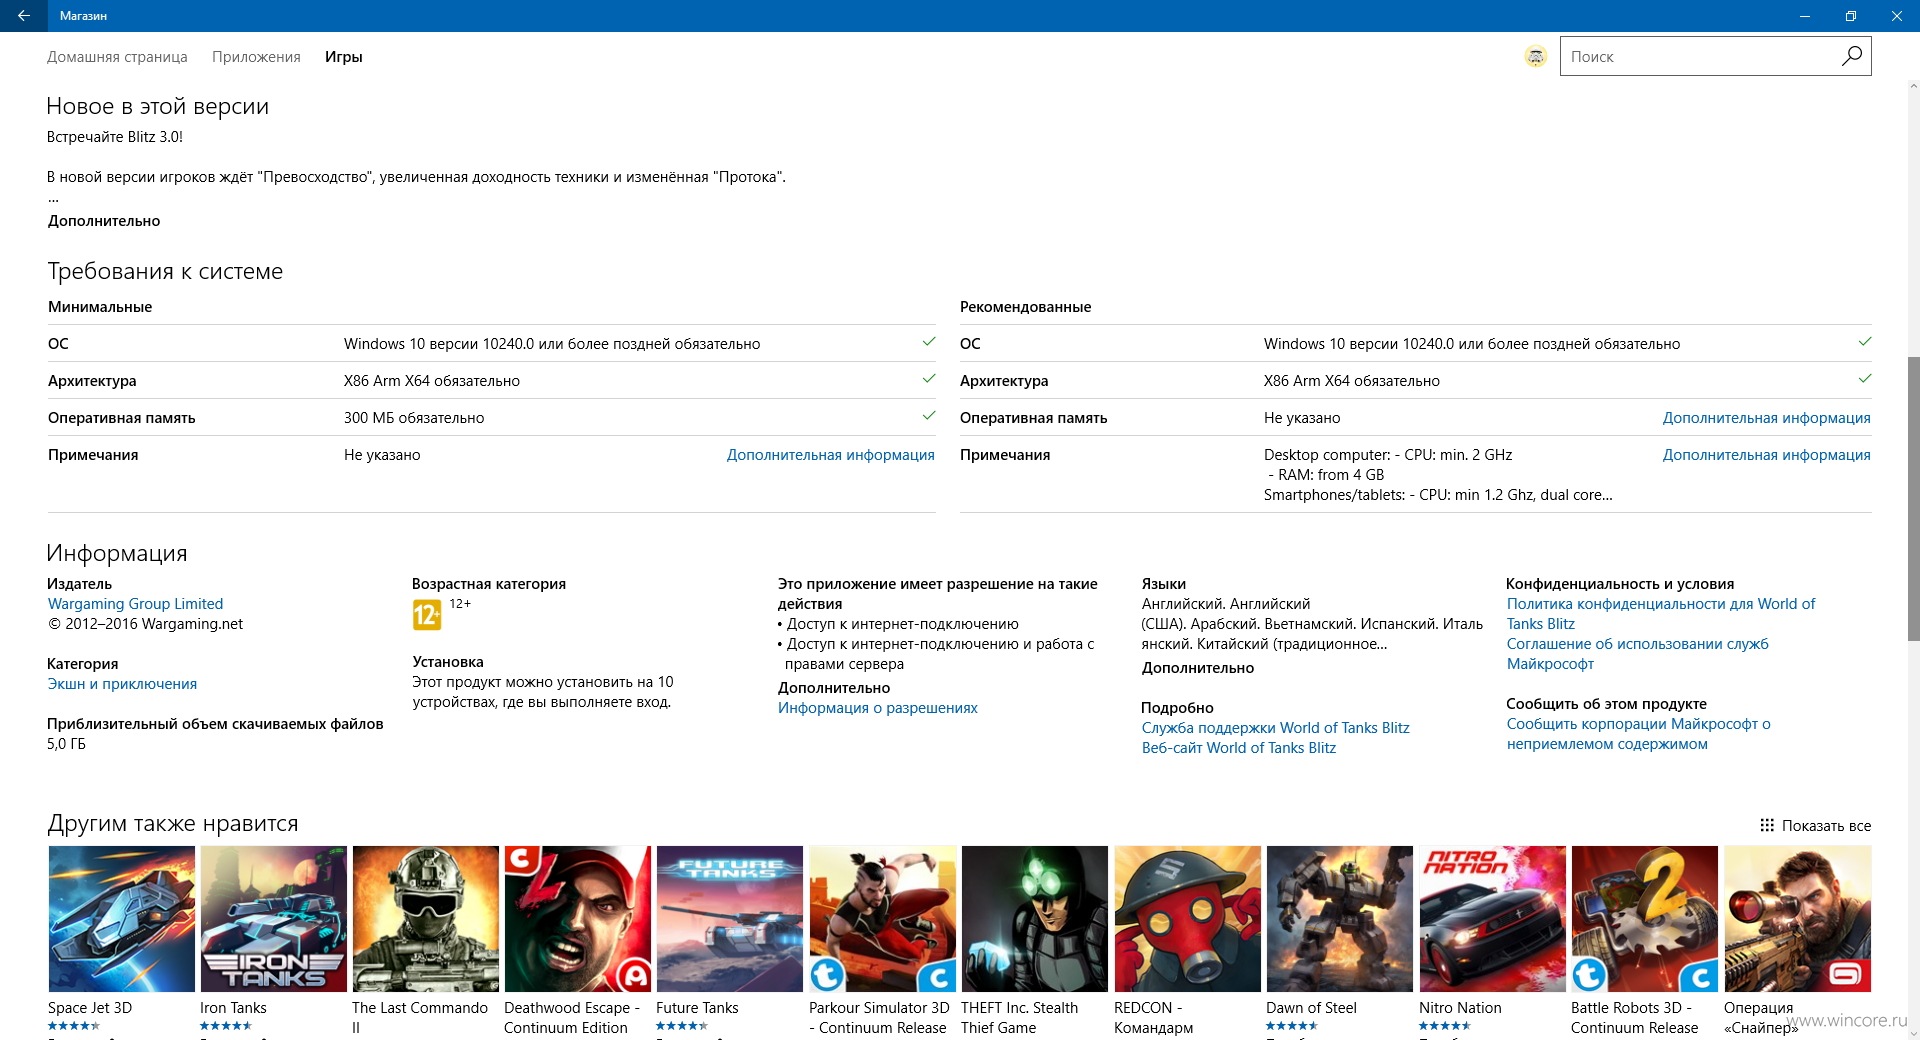
Task: Click the scrollbar down arrow
Action: point(1913,1033)
